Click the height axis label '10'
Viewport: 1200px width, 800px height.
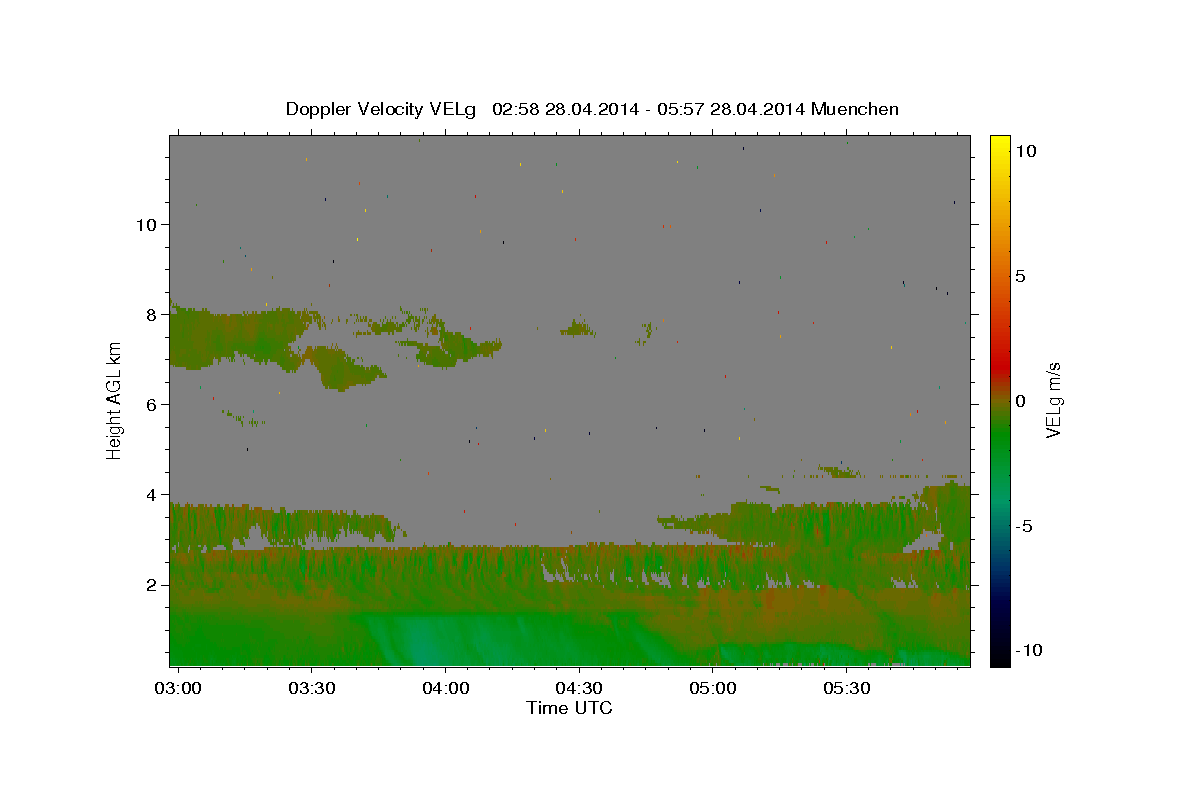[x=149, y=225]
